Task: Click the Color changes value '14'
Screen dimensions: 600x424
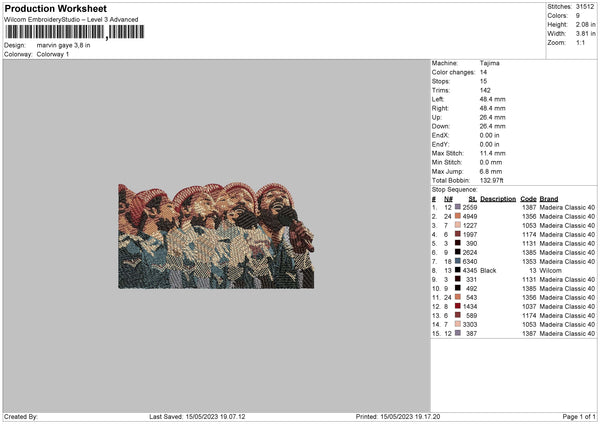Action: (483, 72)
